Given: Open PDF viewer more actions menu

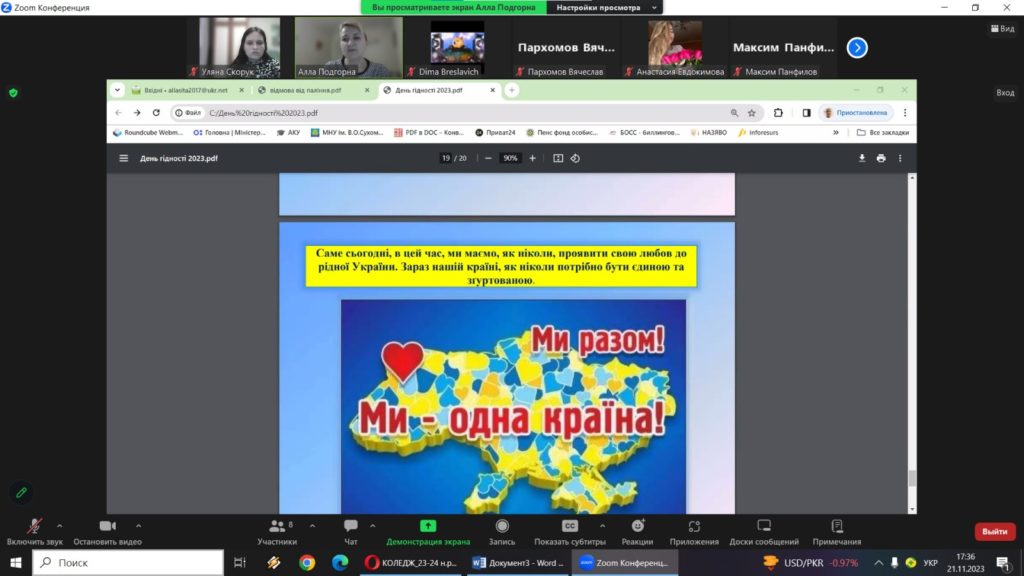Looking at the screenshot, I should pyautogui.click(x=900, y=158).
